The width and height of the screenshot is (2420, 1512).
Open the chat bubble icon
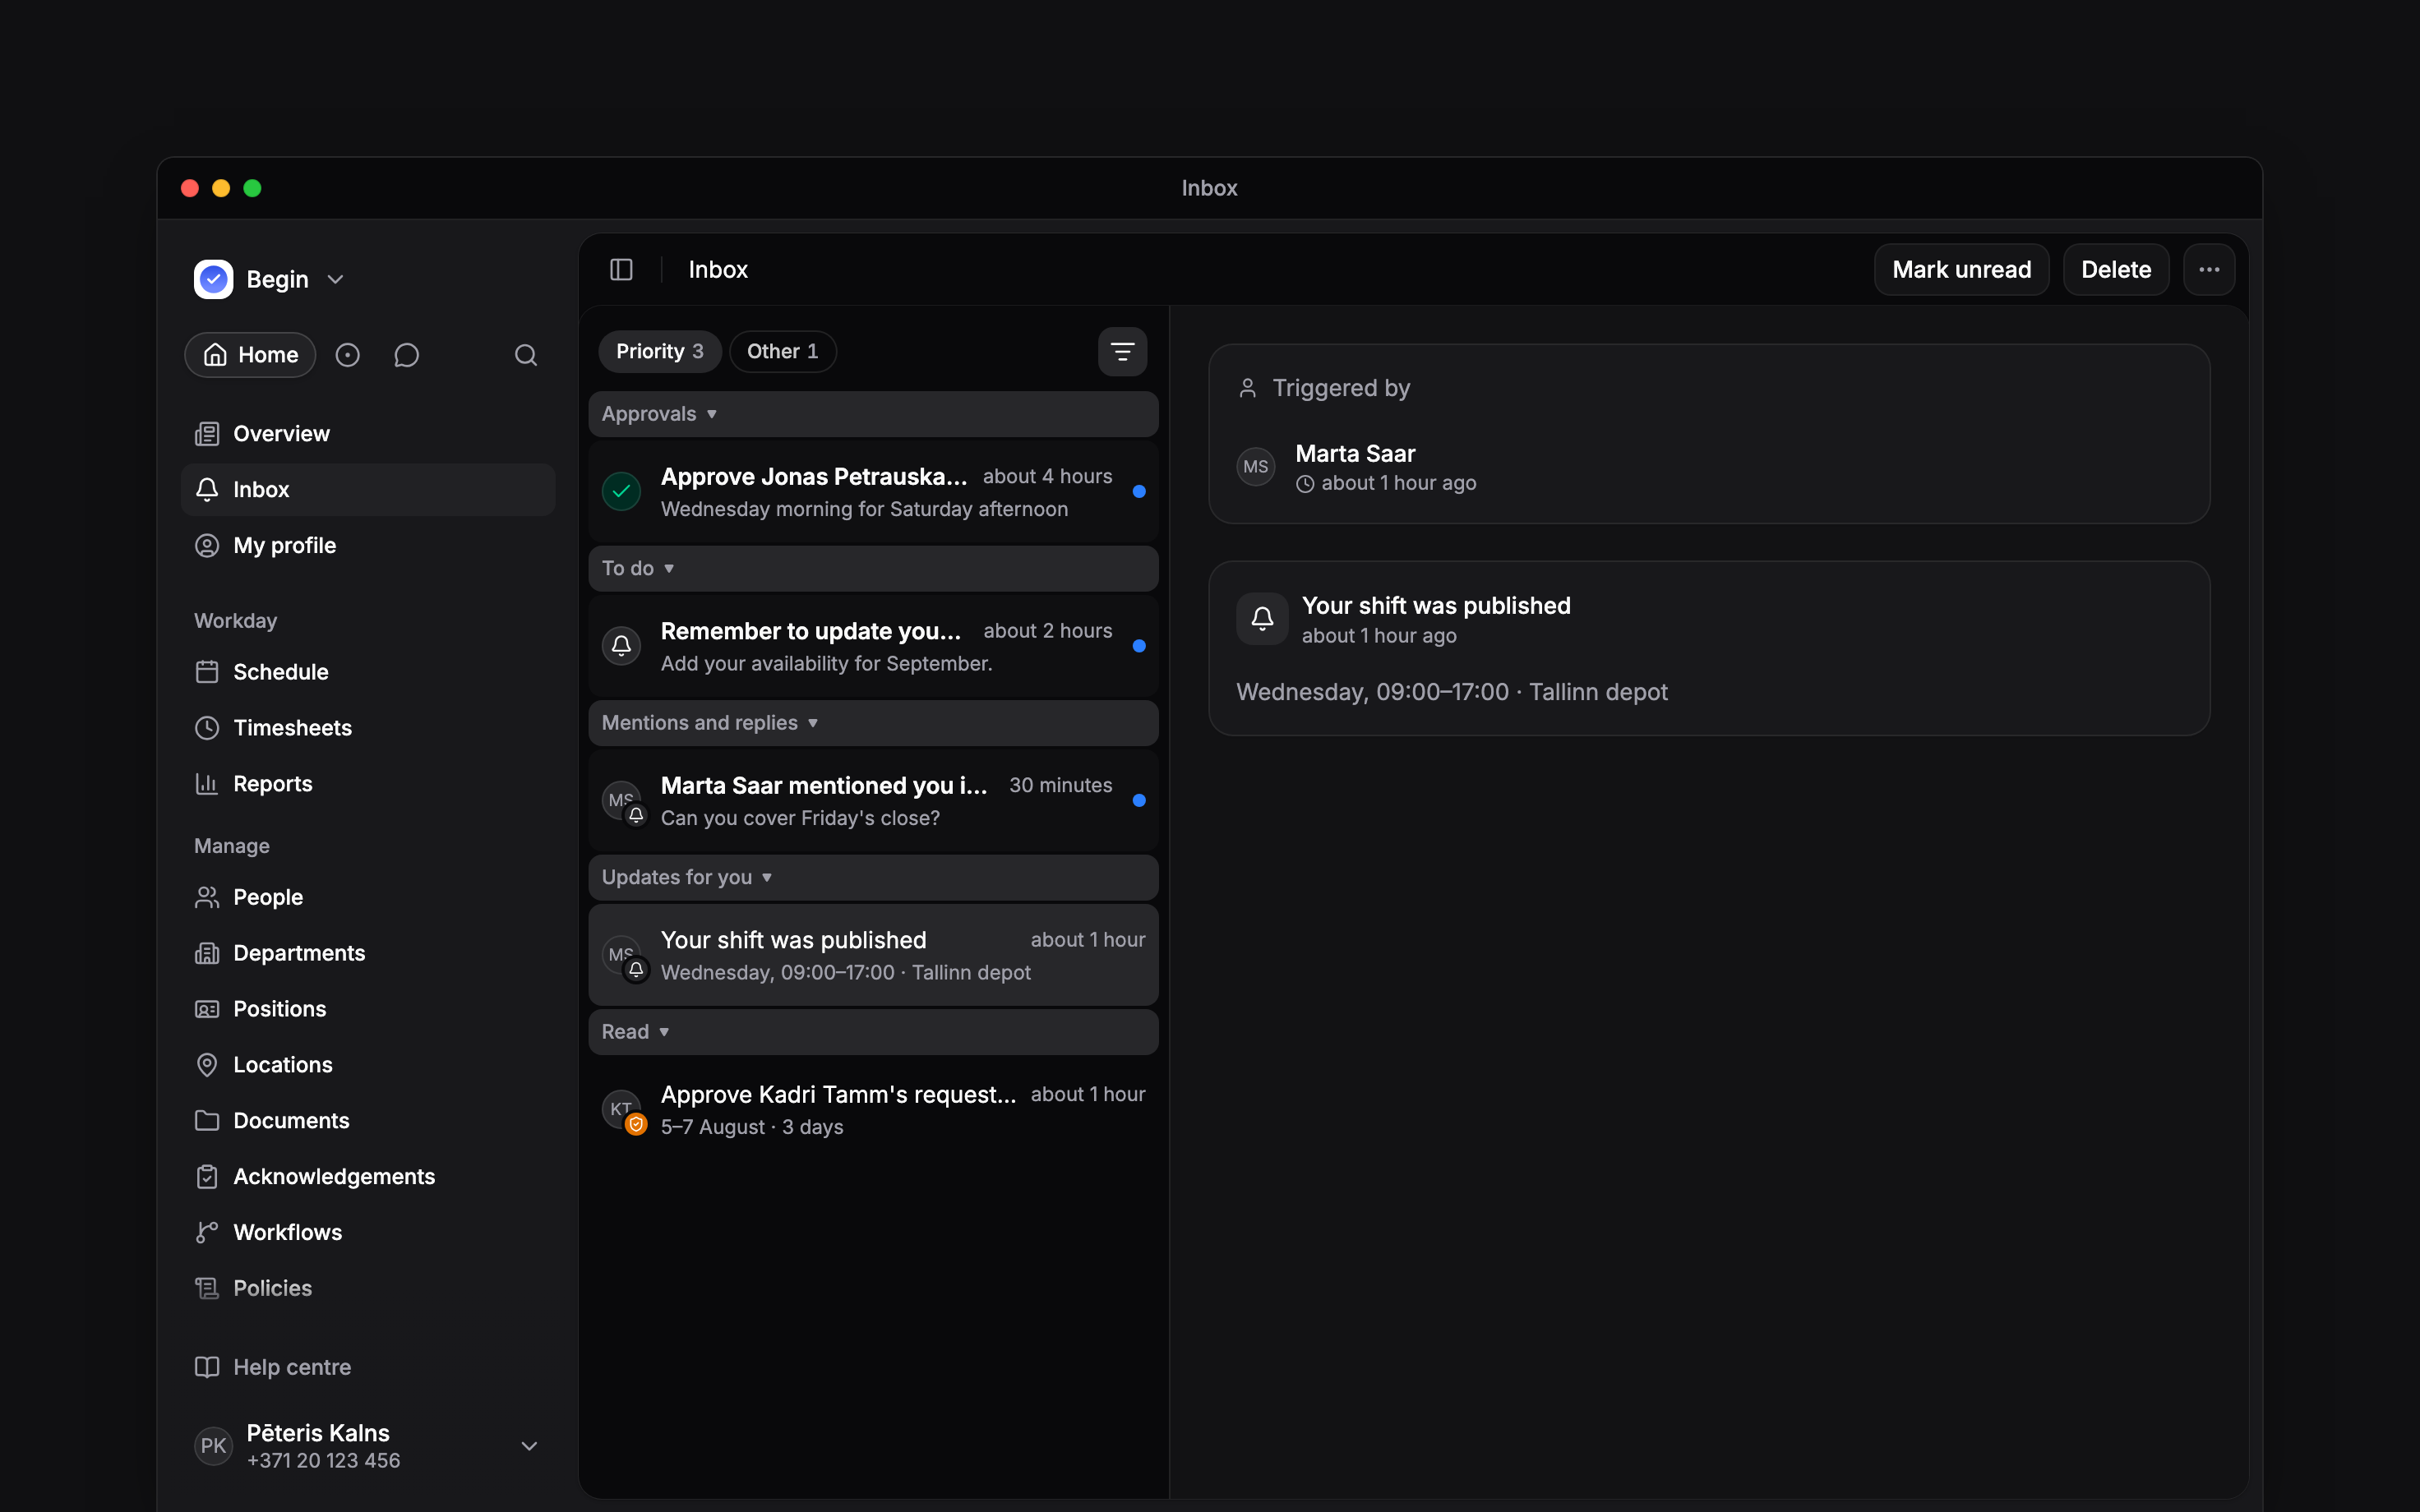click(406, 355)
